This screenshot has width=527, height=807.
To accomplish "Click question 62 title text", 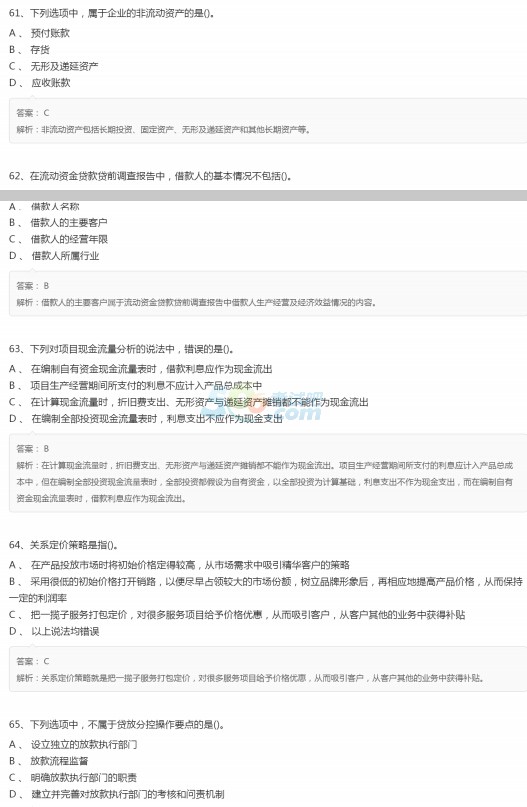I will click(151, 176).
